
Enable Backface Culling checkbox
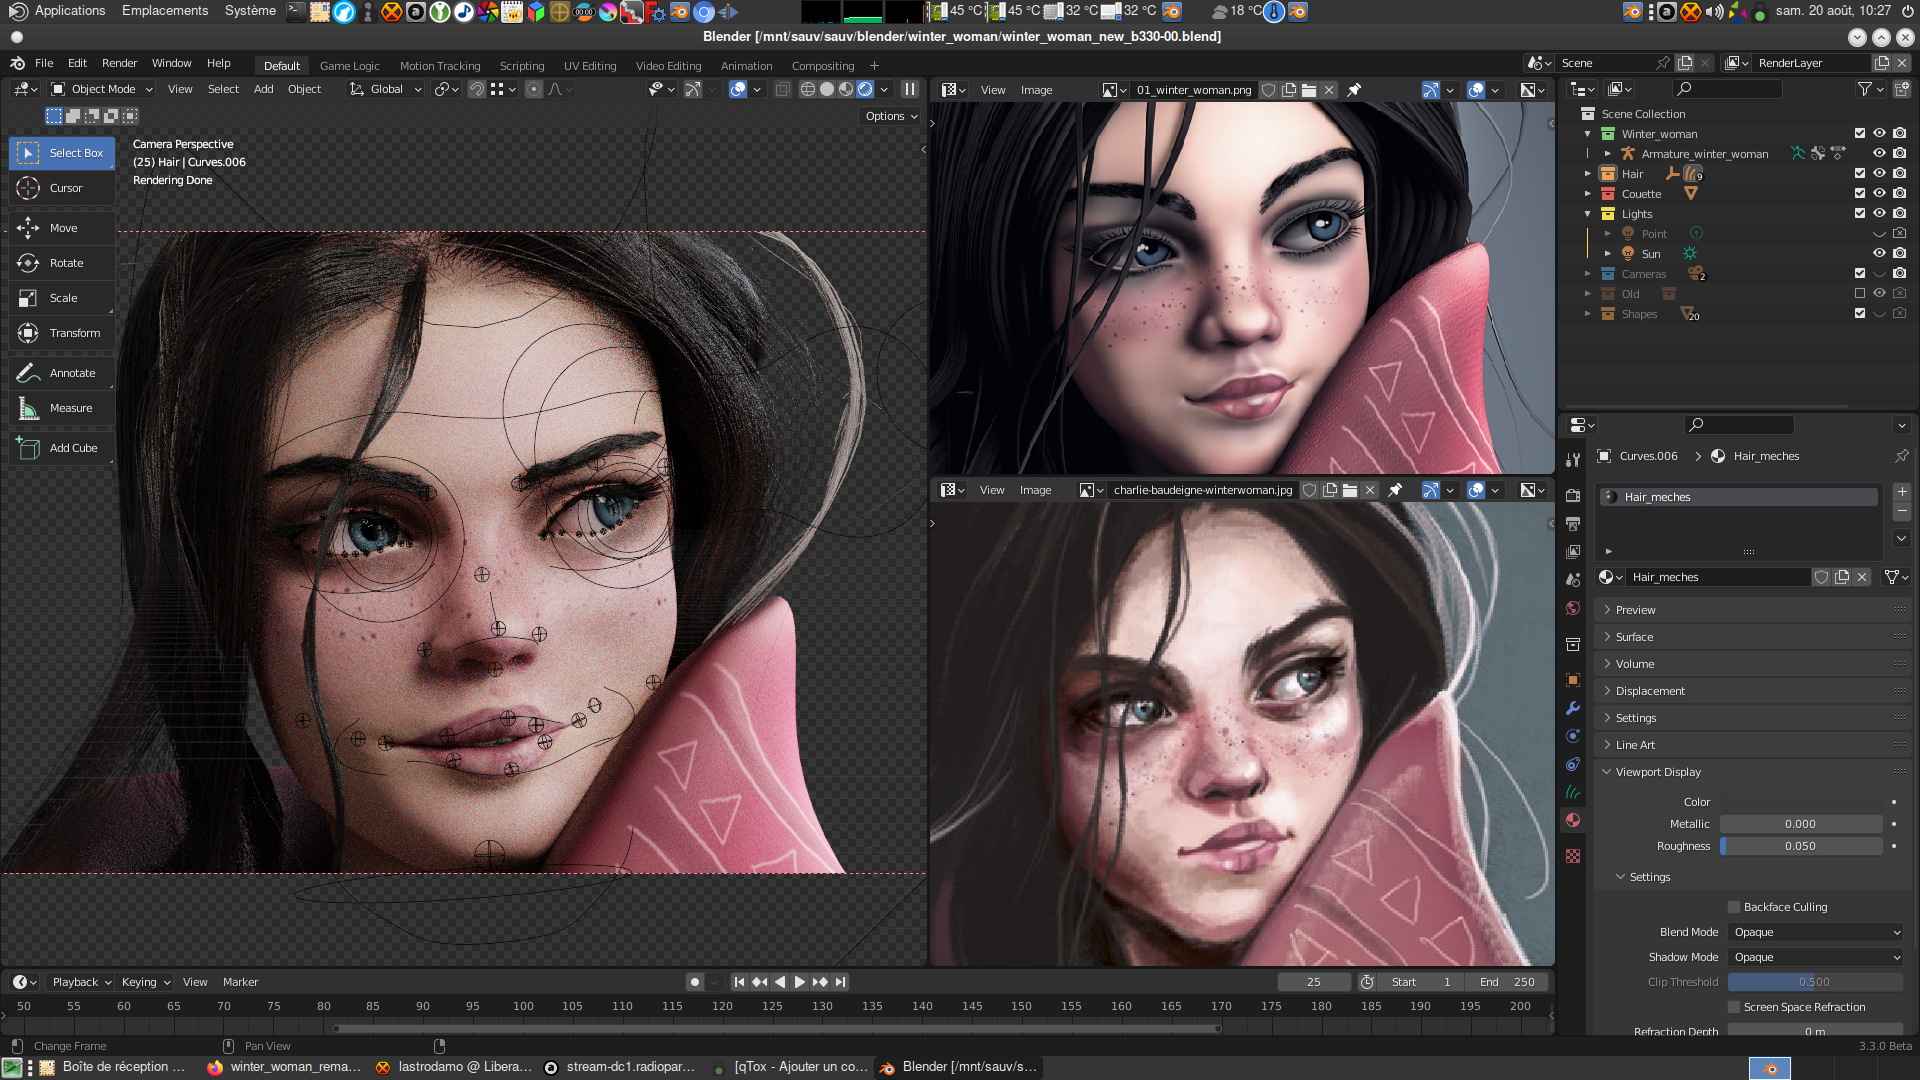coord(1734,907)
